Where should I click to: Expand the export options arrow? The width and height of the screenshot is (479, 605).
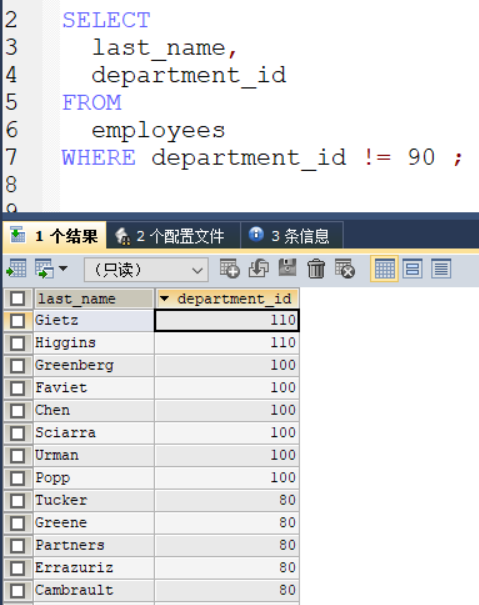click(63, 268)
